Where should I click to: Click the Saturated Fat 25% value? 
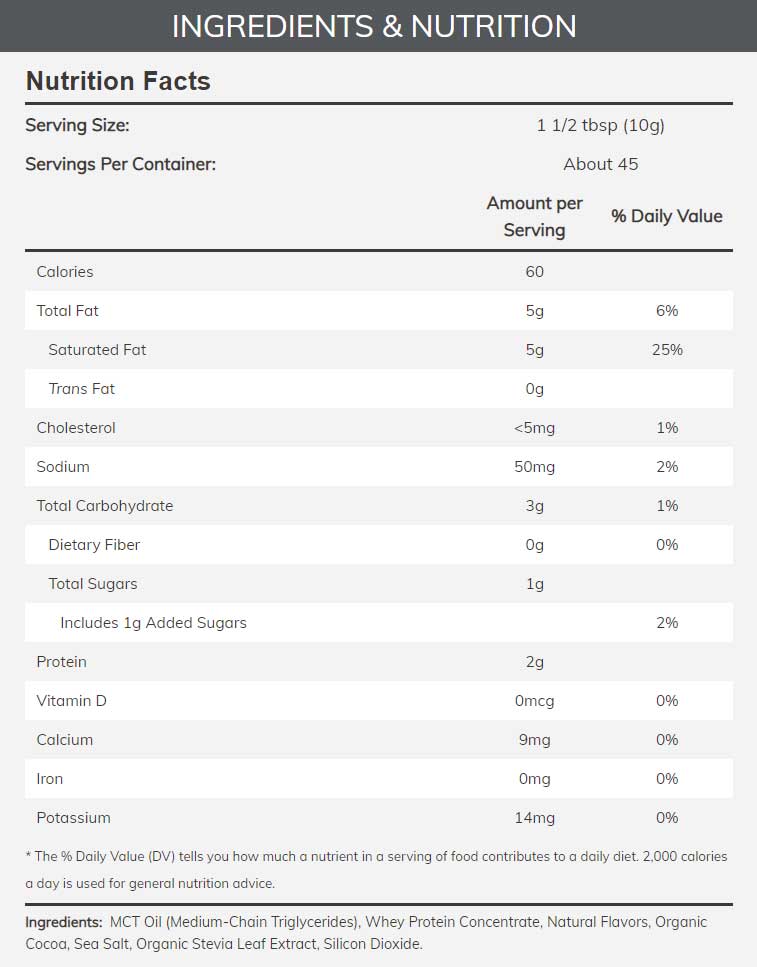[x=667, y=350]
